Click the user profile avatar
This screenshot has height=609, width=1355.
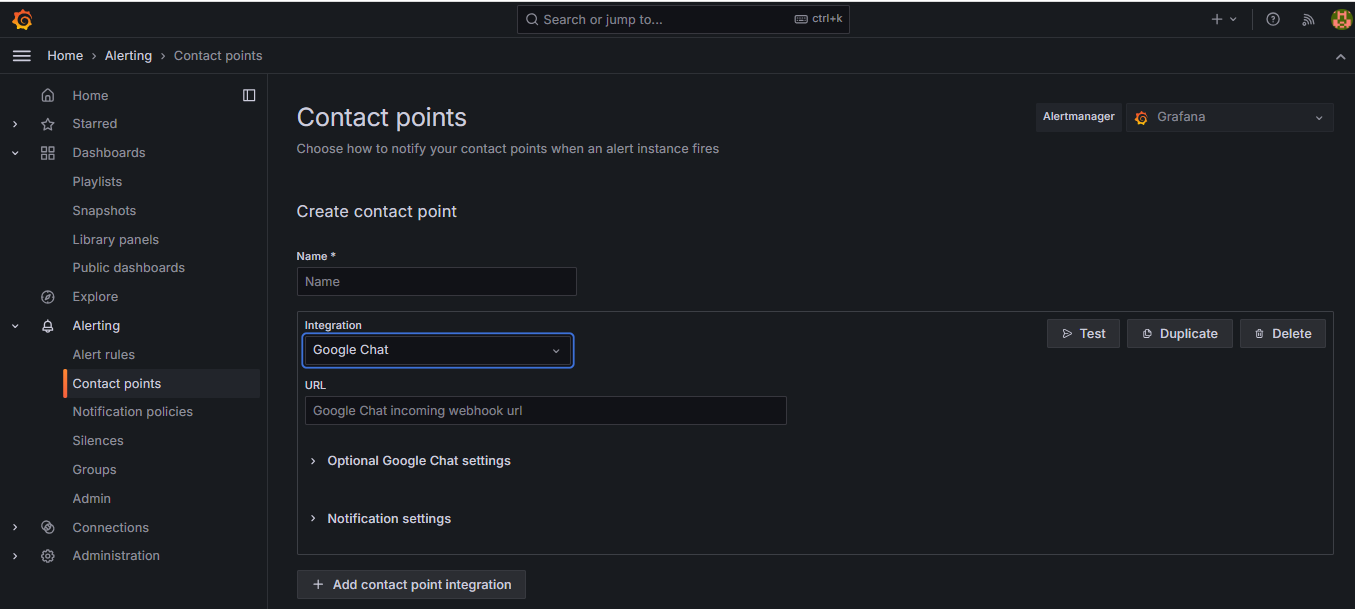1341,19
